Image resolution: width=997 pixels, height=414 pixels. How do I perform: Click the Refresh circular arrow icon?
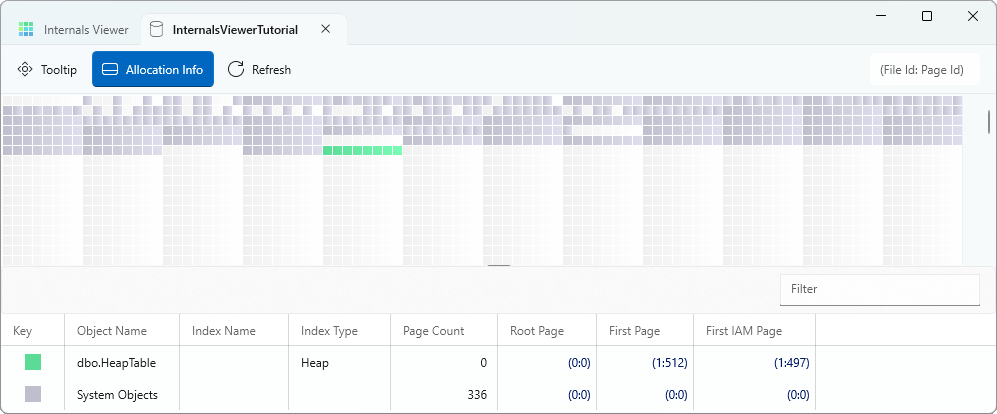pyautogui.click(x=236, y=69)
